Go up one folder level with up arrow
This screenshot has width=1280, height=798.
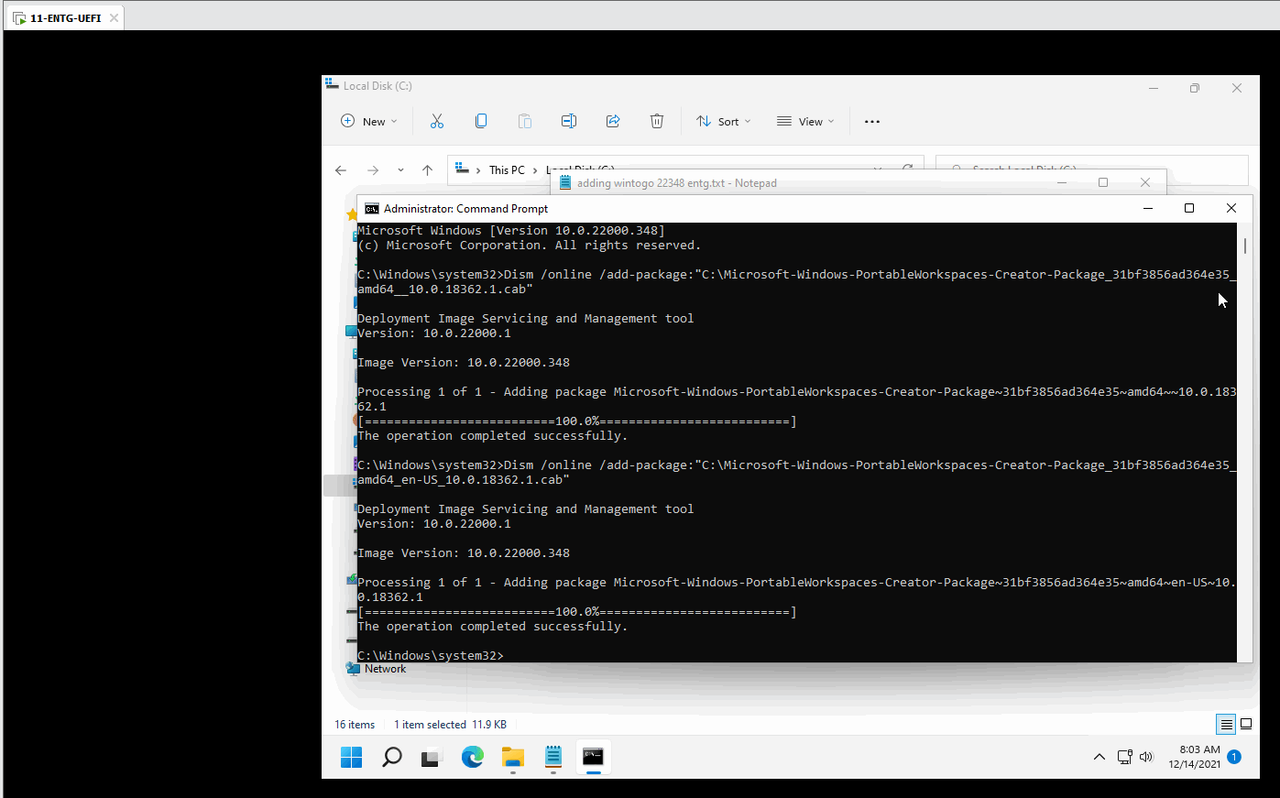(x=427, y=170)
